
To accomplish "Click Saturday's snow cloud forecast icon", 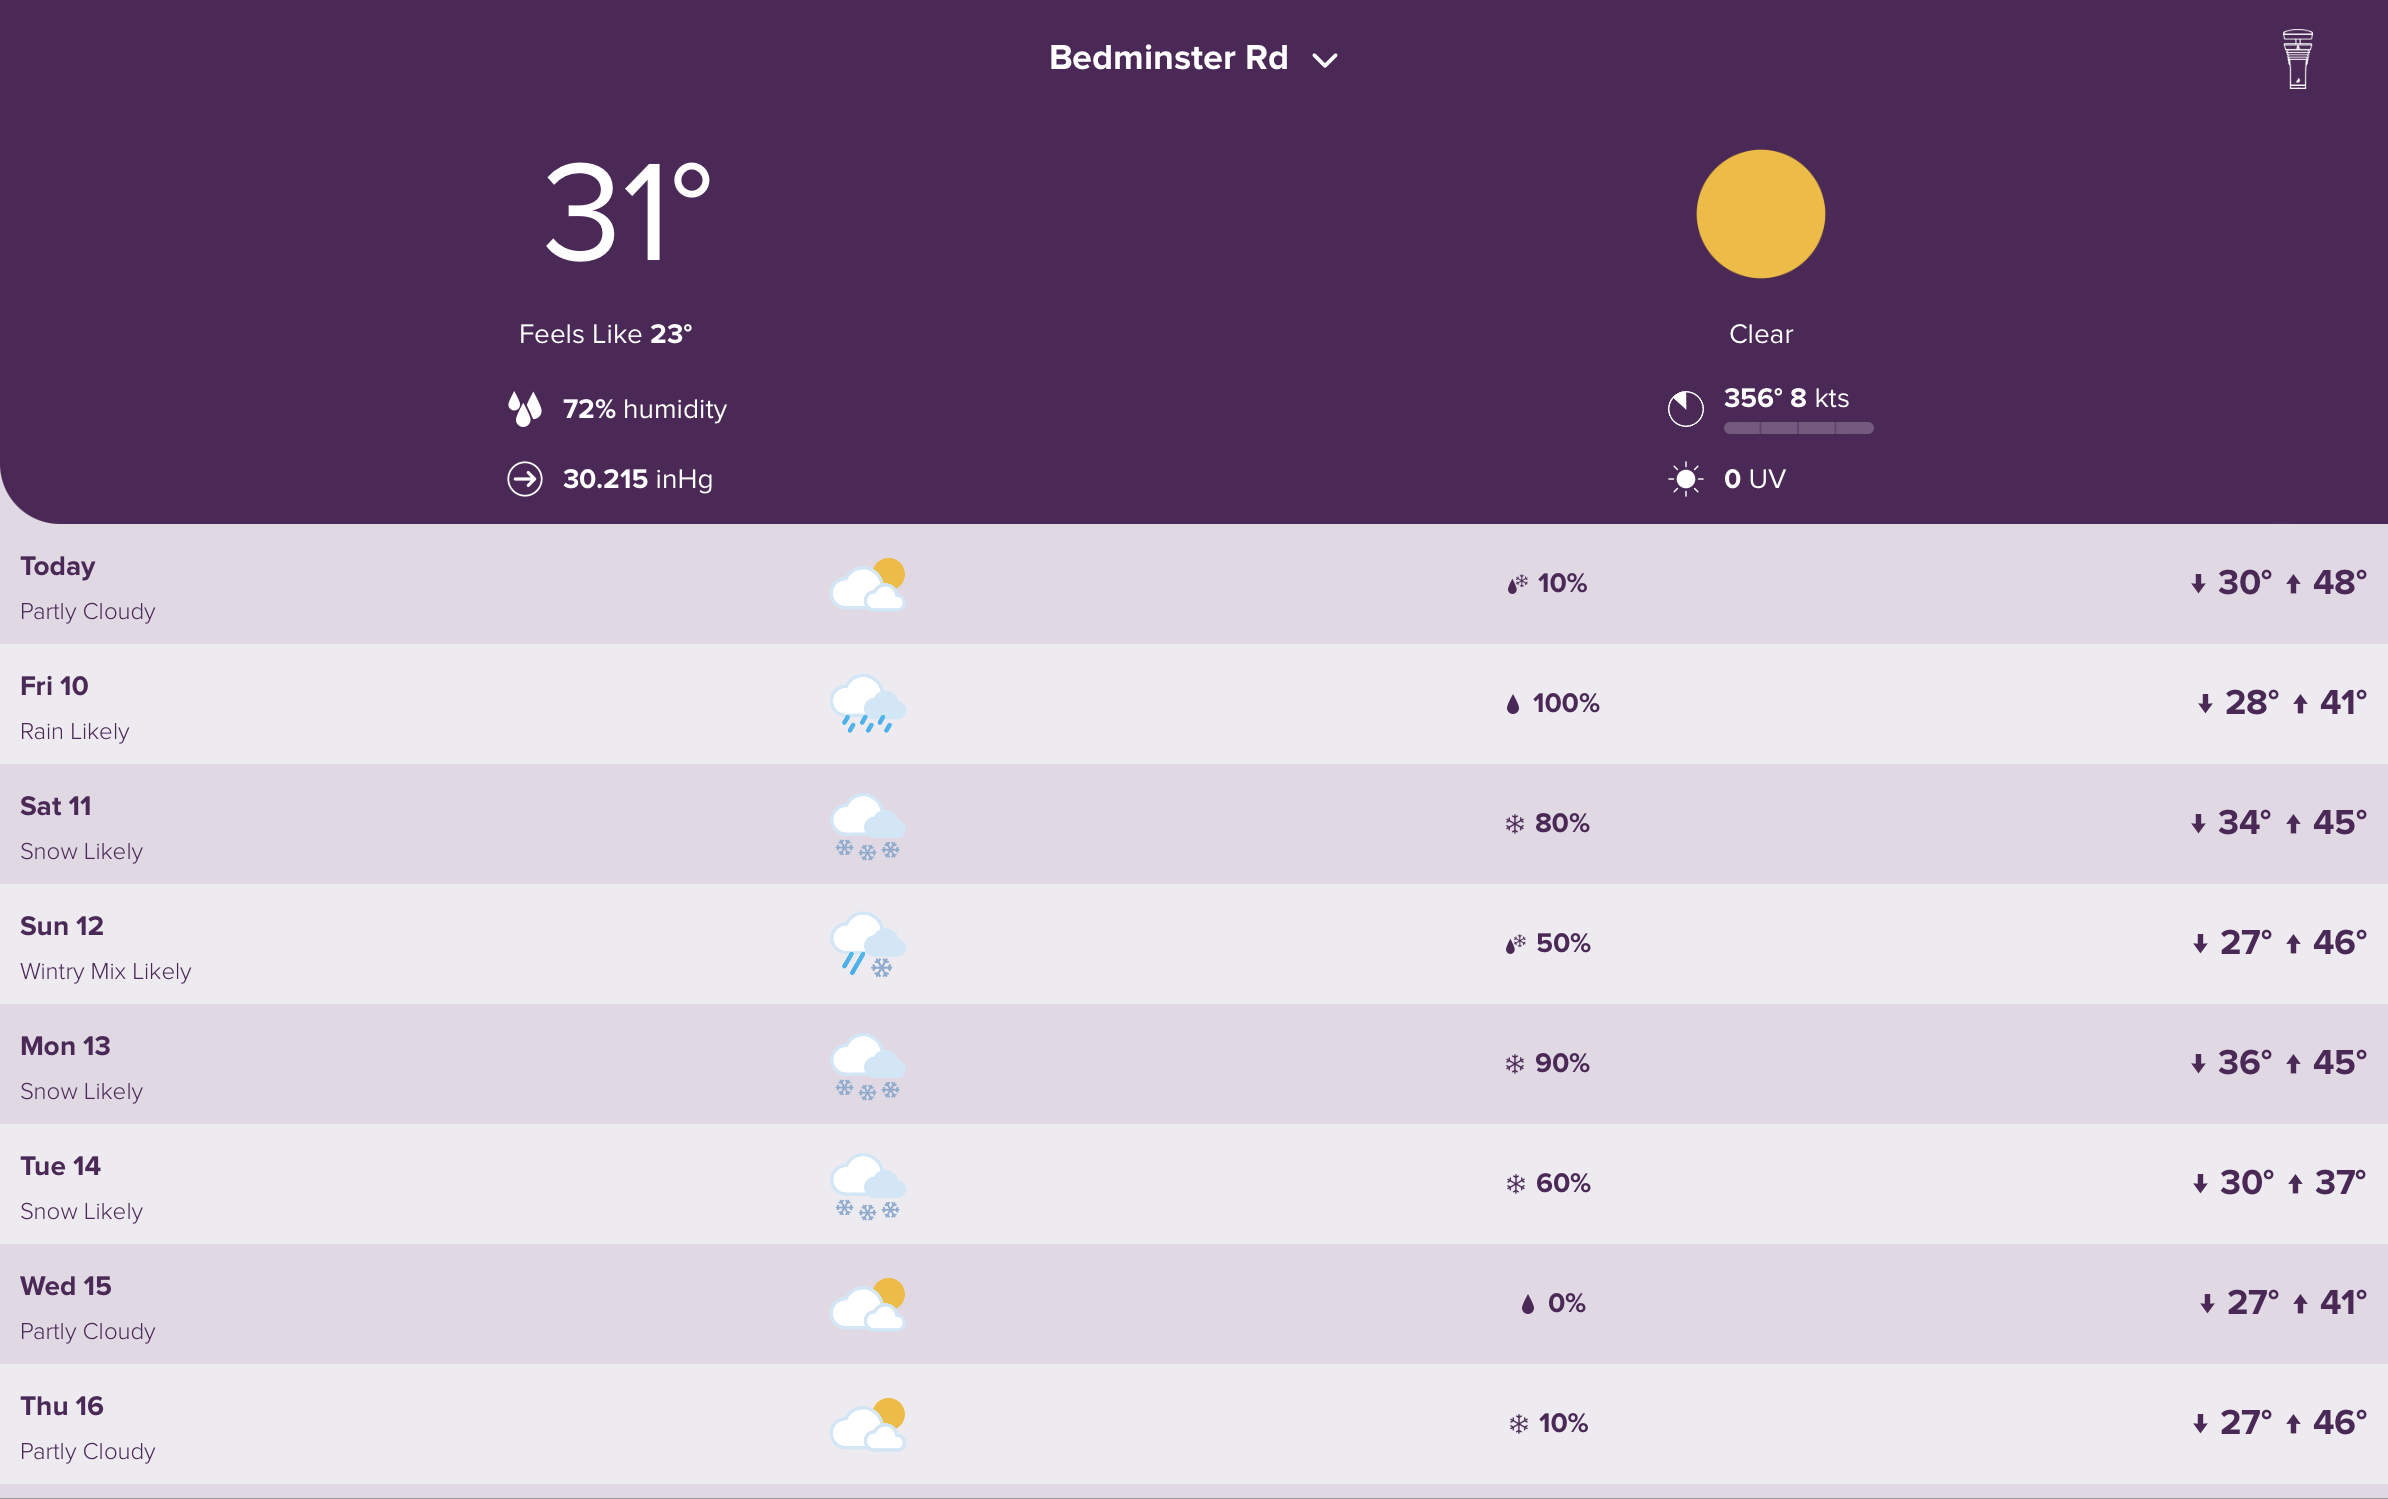I will point(867,826).
